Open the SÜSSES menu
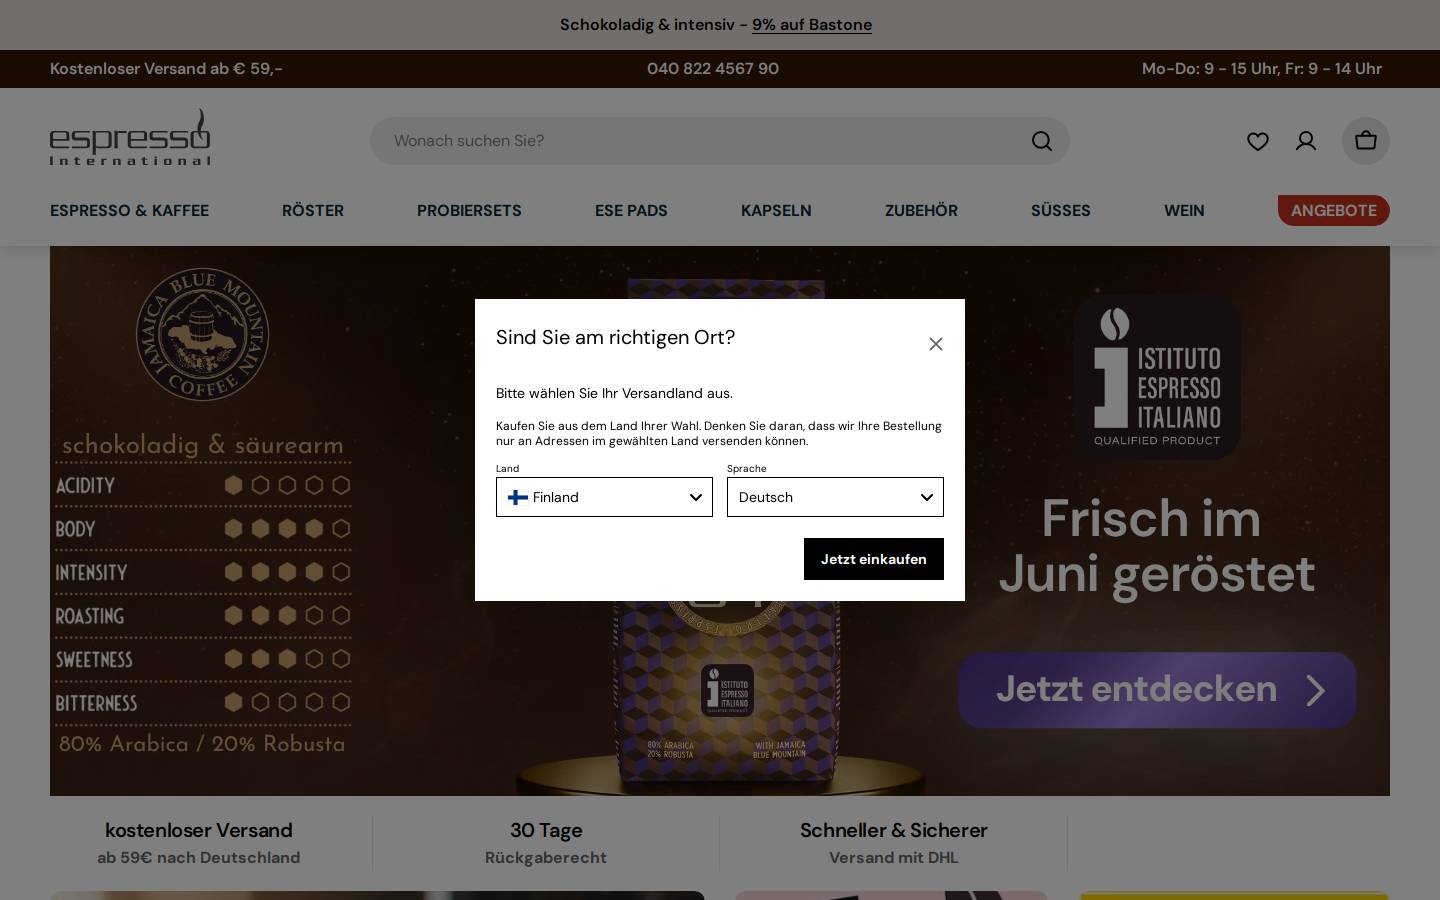1440x900 pixels. (1061, 210)
